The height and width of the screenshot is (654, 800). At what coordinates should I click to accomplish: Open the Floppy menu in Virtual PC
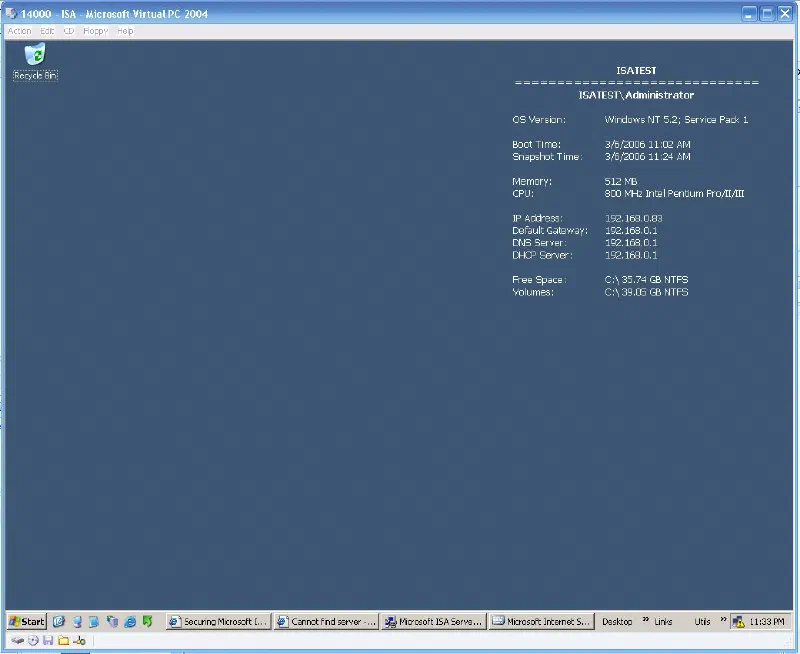95,31
